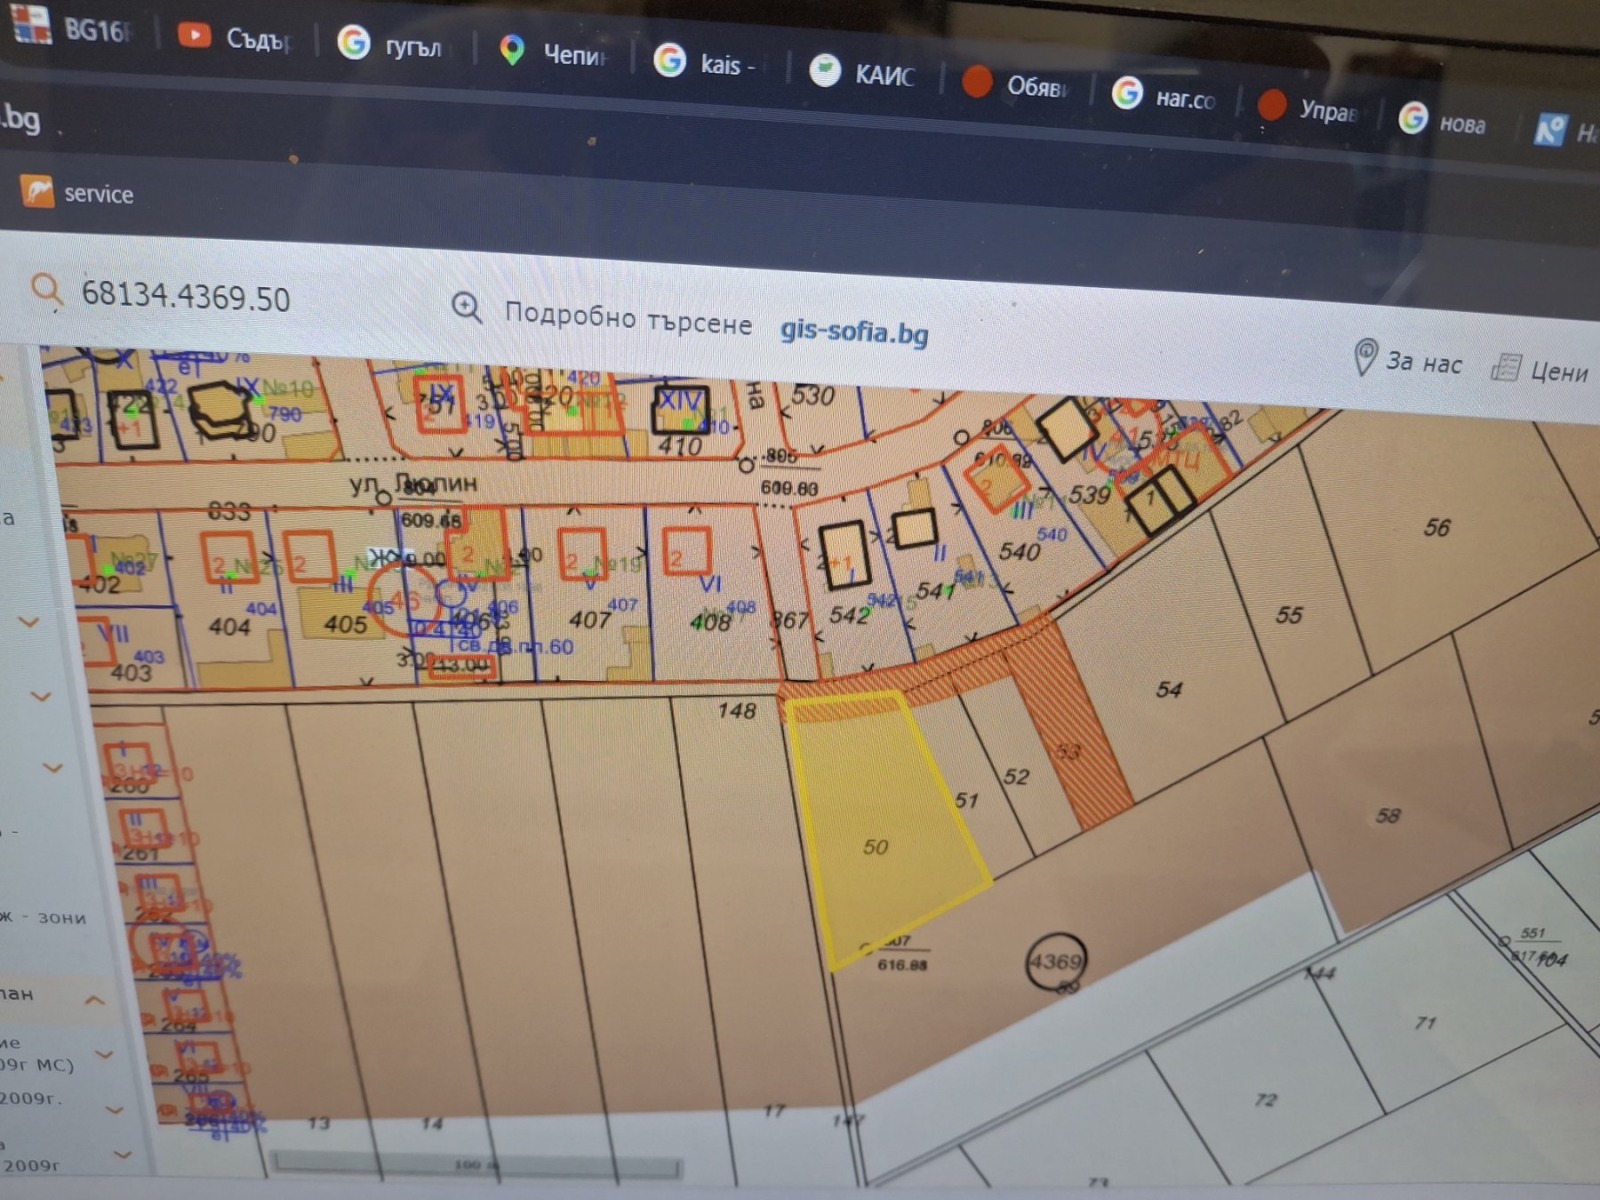
Task: Click the YouTube icon on the Съдър bookmark
Action: click(x=194, y=36)
